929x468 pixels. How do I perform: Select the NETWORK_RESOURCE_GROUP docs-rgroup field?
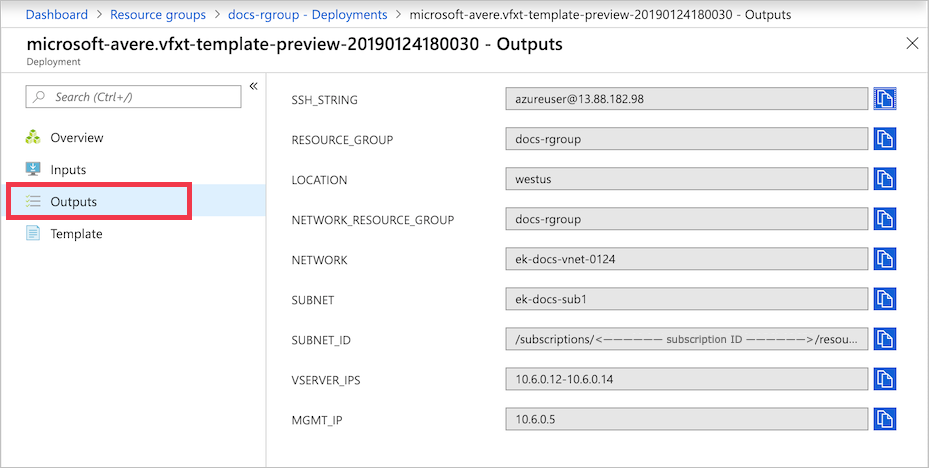[x=687, y=219]
